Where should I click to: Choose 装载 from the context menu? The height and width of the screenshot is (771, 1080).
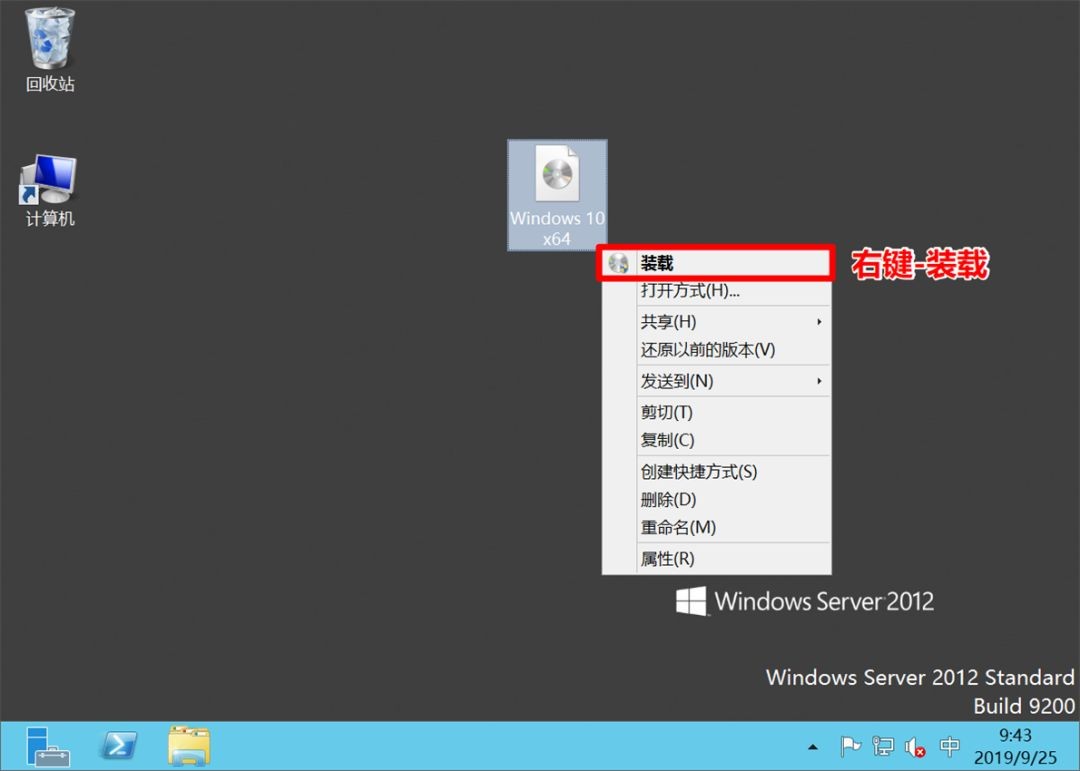pyautogui.click(x=716, y=263)
